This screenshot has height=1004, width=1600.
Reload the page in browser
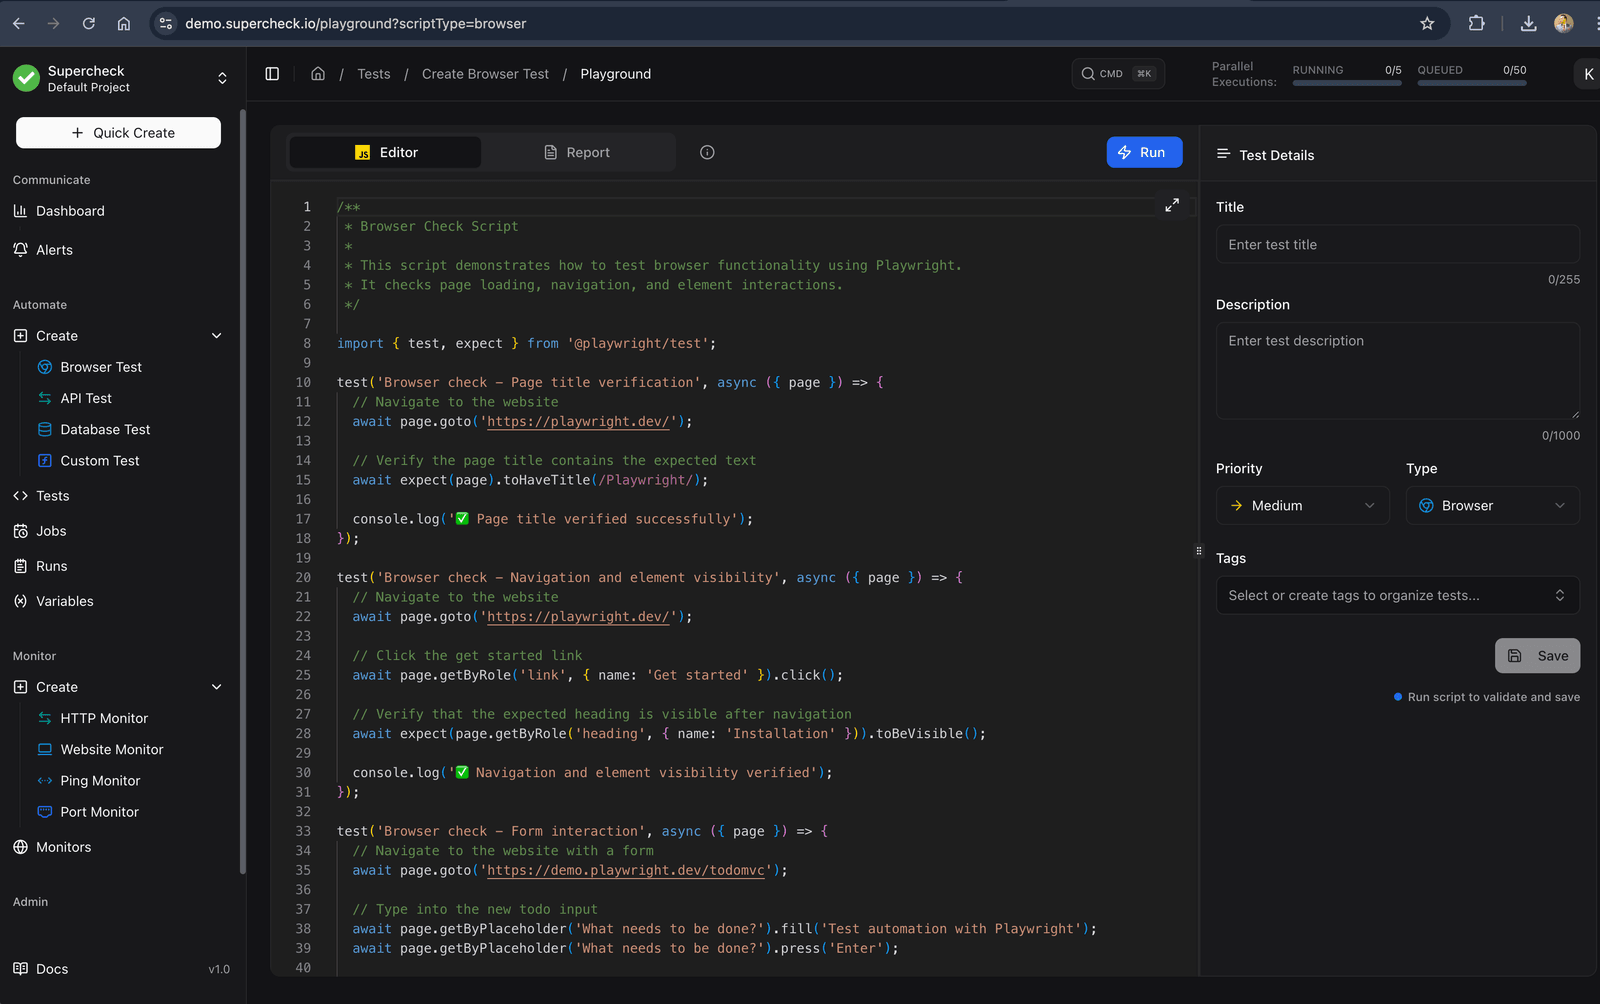pos(89,23)
